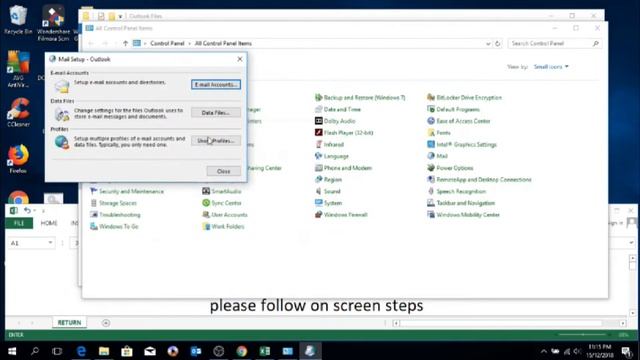Screen dimensions: 640x360
Task: Open the Show Profiles button
Action: point(216,141)
